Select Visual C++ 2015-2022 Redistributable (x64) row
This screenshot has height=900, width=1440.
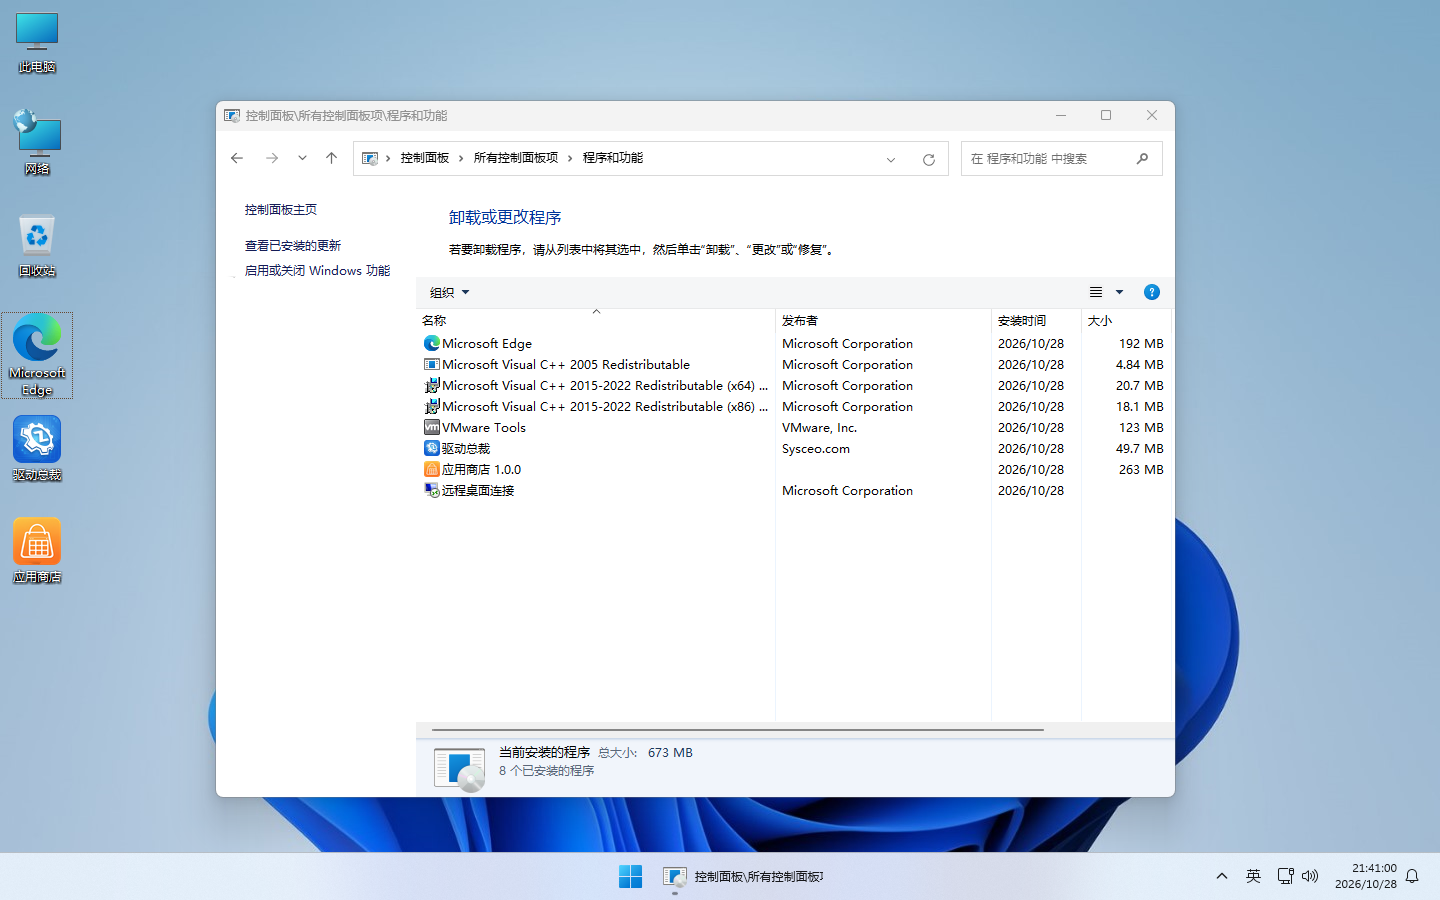794,385
